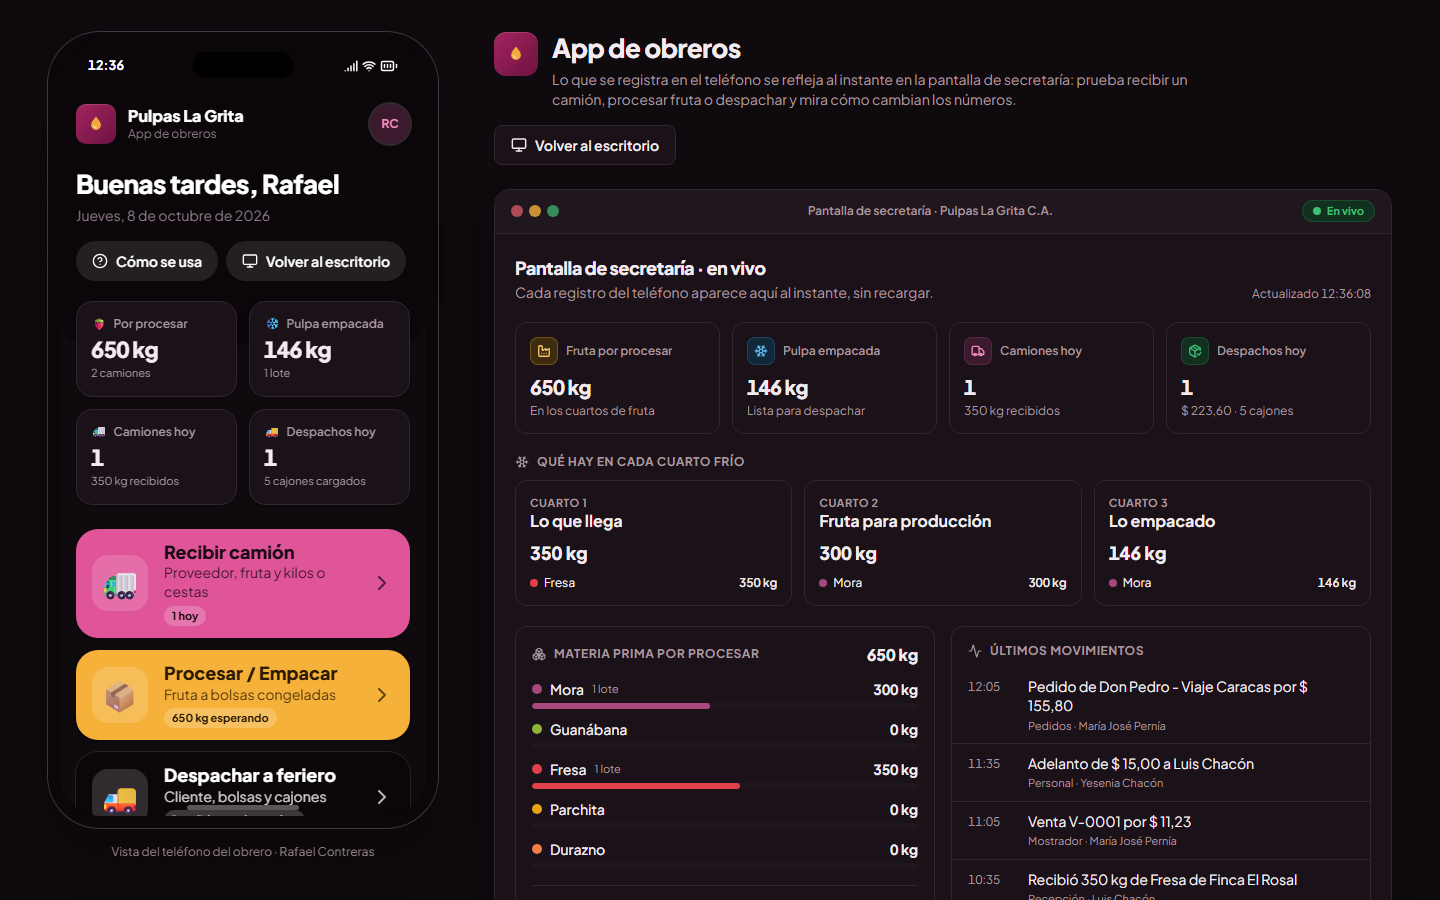Click the Durazno row in the materia prima list
This screenshot has height=900, width=1440.
[x=725, y=853]
